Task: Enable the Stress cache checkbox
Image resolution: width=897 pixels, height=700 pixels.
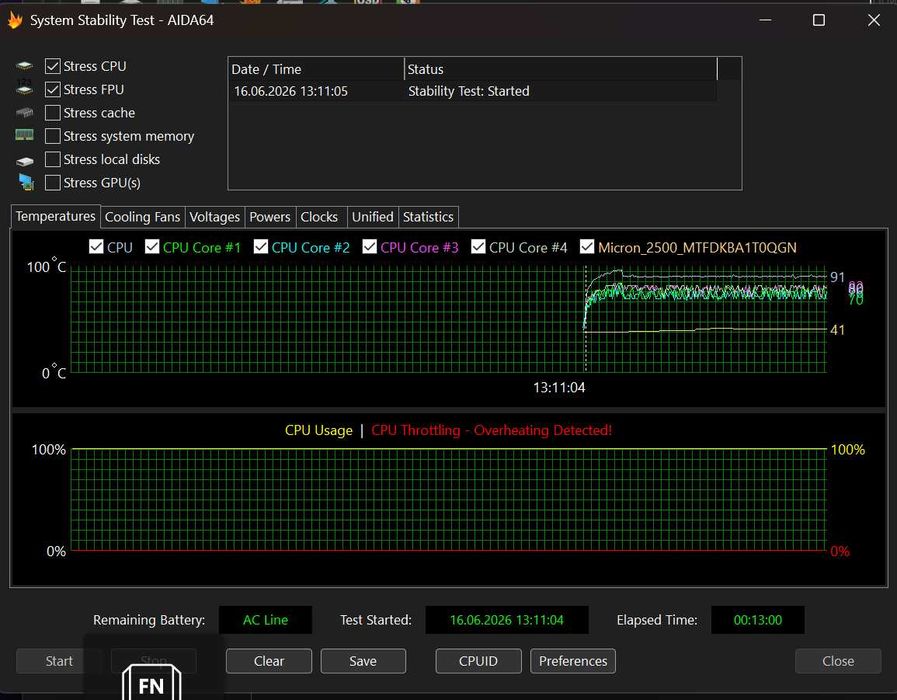Action: pos(53,113)
